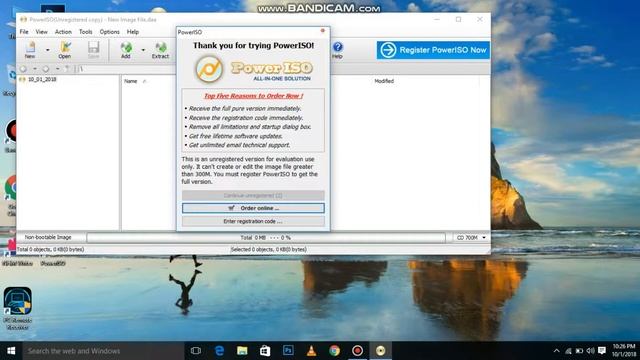Click the battery tray icon
Screen dimensions: 640x360
579,351
